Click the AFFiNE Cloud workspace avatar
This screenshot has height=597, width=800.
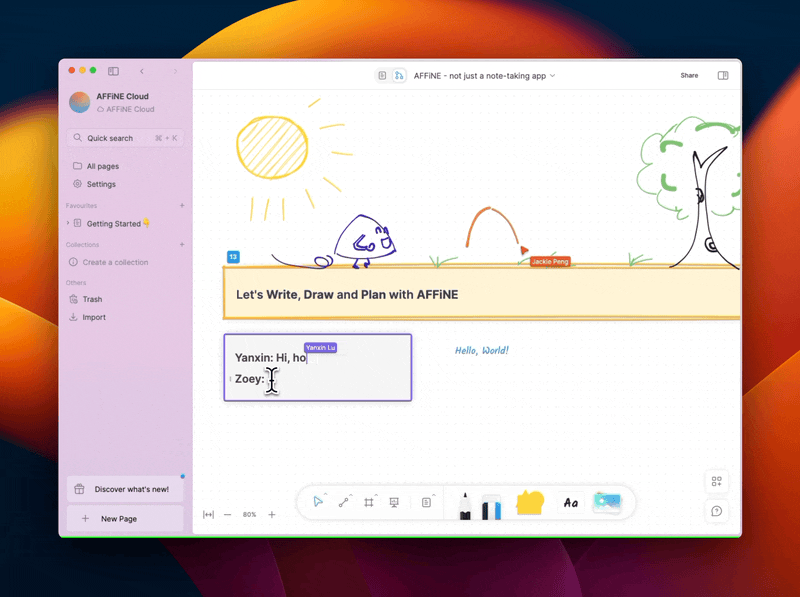tap(80, 102)
